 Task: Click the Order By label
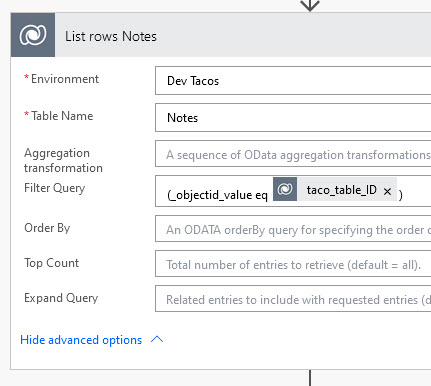click(x=47, y=228)
